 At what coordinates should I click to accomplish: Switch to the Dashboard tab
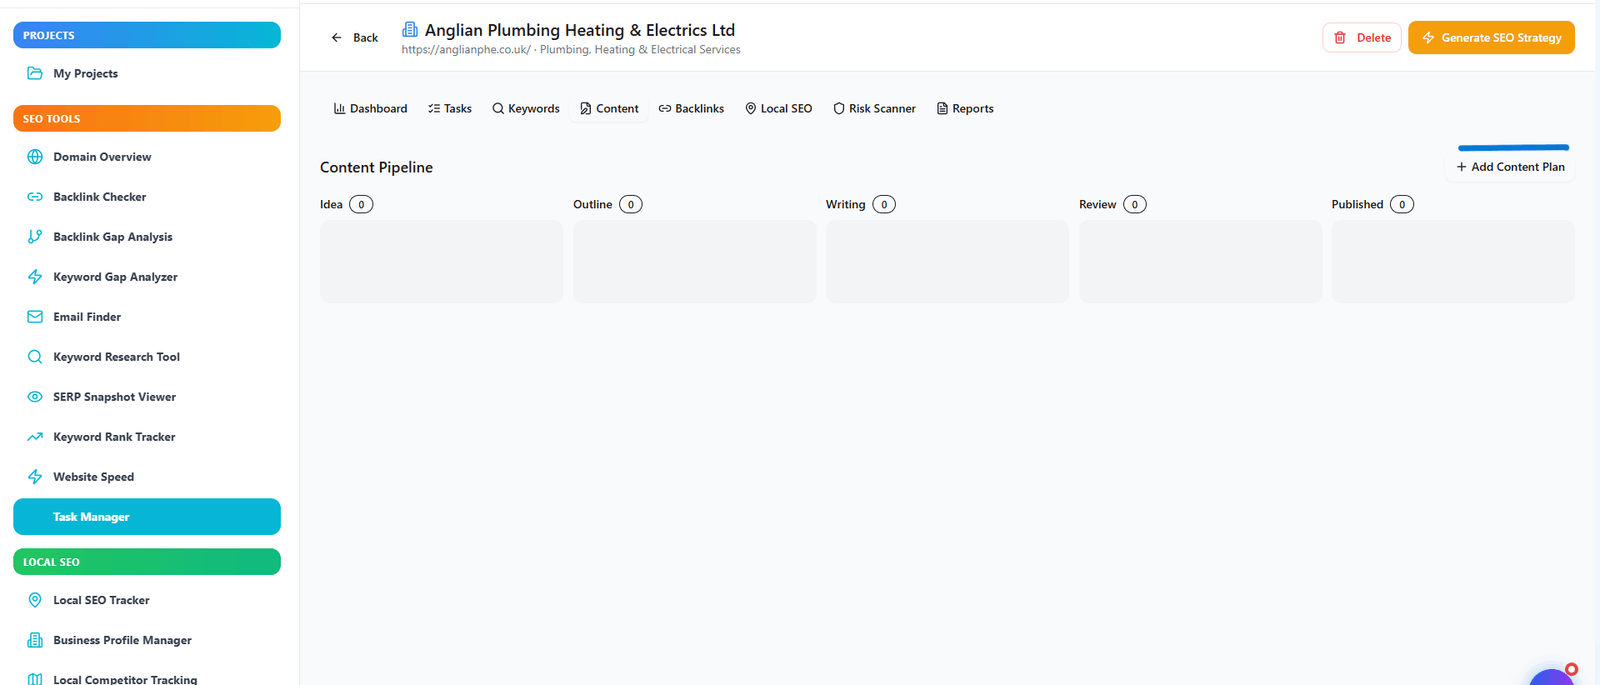(370, 108)
